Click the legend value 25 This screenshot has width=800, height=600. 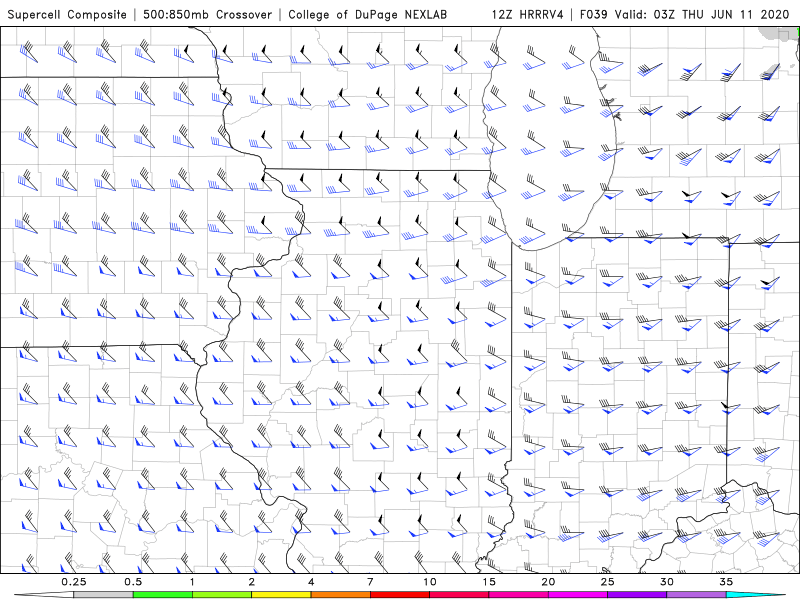(607, 582)
